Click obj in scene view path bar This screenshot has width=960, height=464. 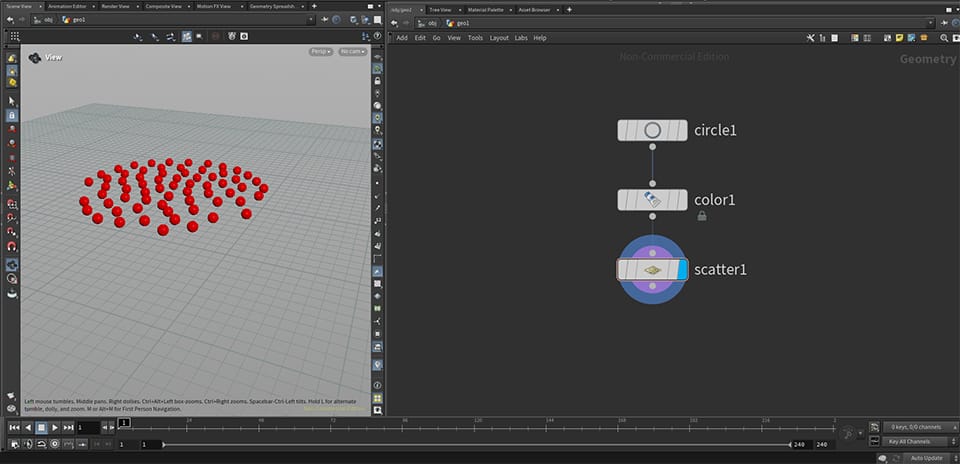click(x=45, y=20)
